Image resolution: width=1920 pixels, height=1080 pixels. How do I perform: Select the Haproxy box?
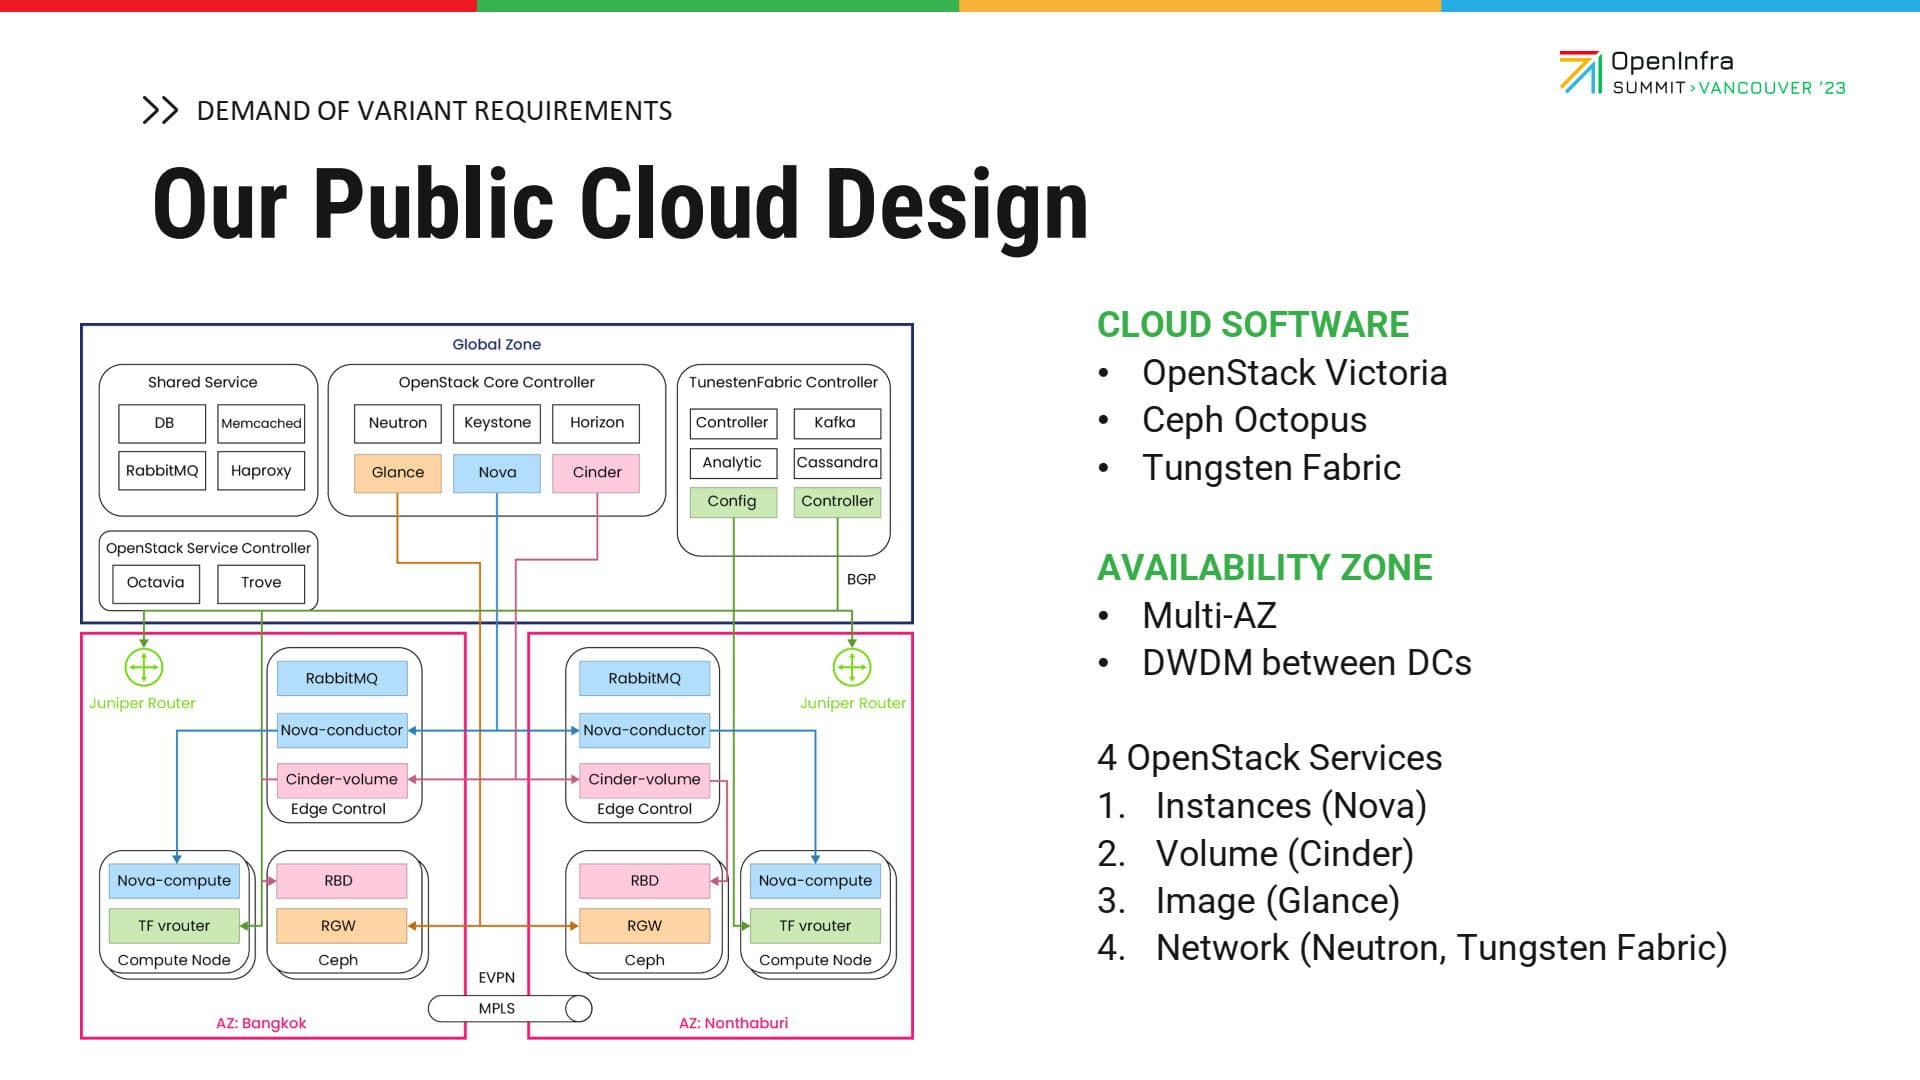tap(261, 470)
